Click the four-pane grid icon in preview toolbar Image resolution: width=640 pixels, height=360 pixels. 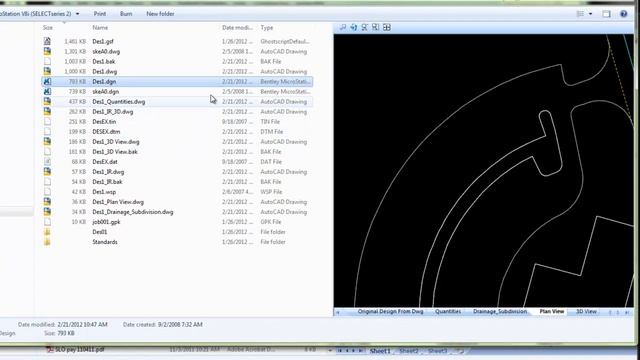387,27
